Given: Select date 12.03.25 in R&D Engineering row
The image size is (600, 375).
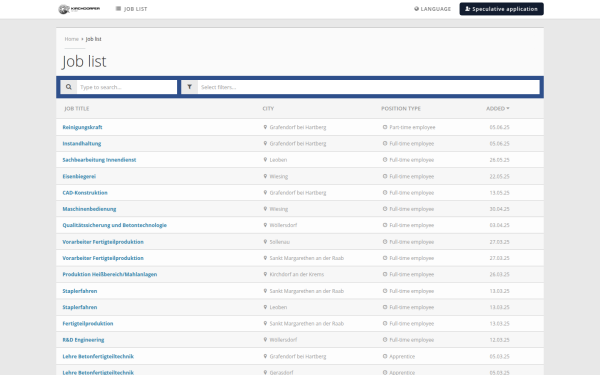Looking at the screenshot, I should (499, 340).
